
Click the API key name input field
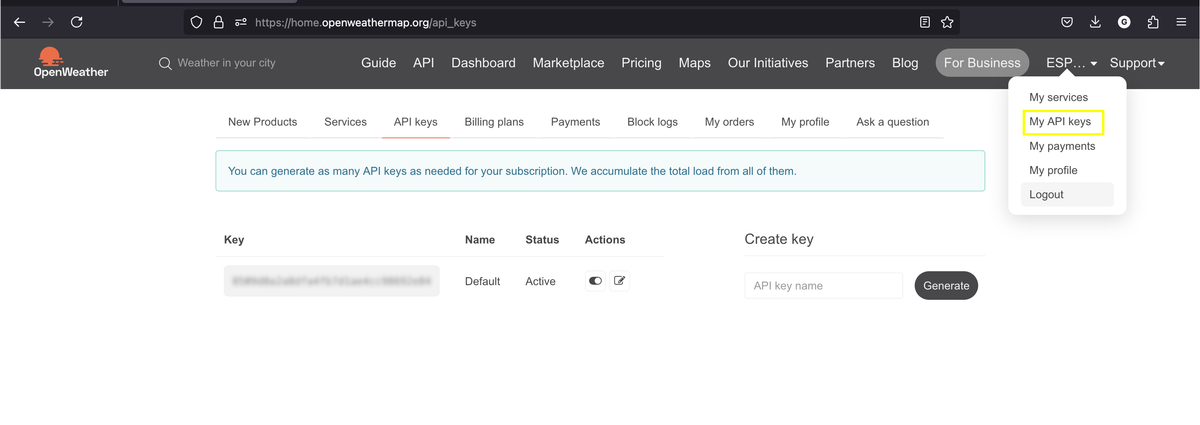(823, 286)
